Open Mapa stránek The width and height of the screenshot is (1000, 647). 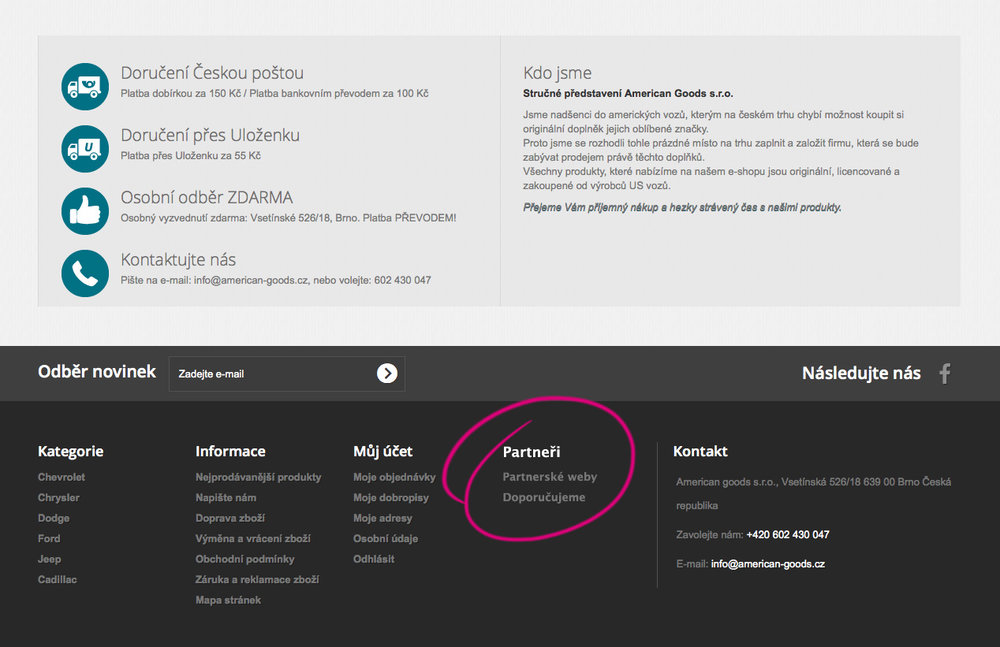[229, 599]
